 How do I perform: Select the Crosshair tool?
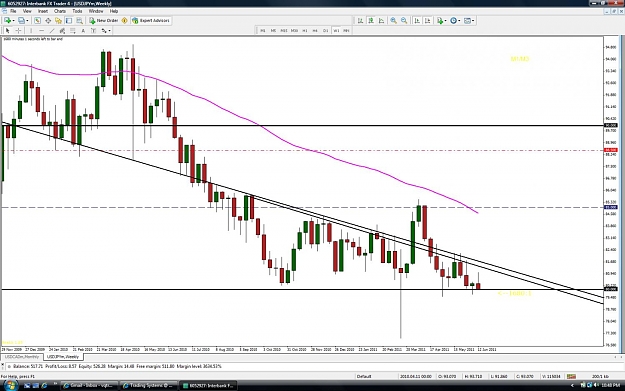coord(18,31)
